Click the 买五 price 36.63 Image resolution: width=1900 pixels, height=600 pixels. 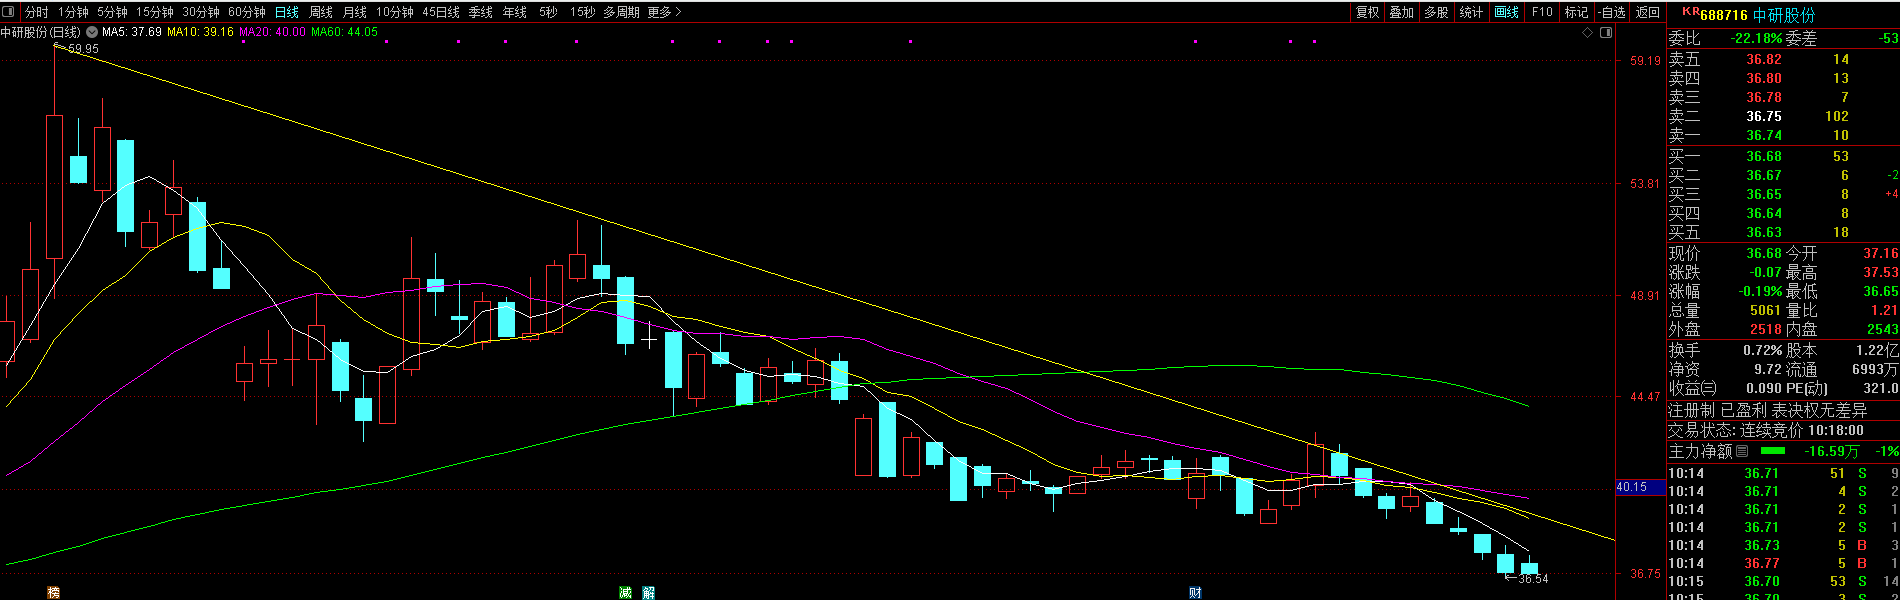coord(1764,232)
